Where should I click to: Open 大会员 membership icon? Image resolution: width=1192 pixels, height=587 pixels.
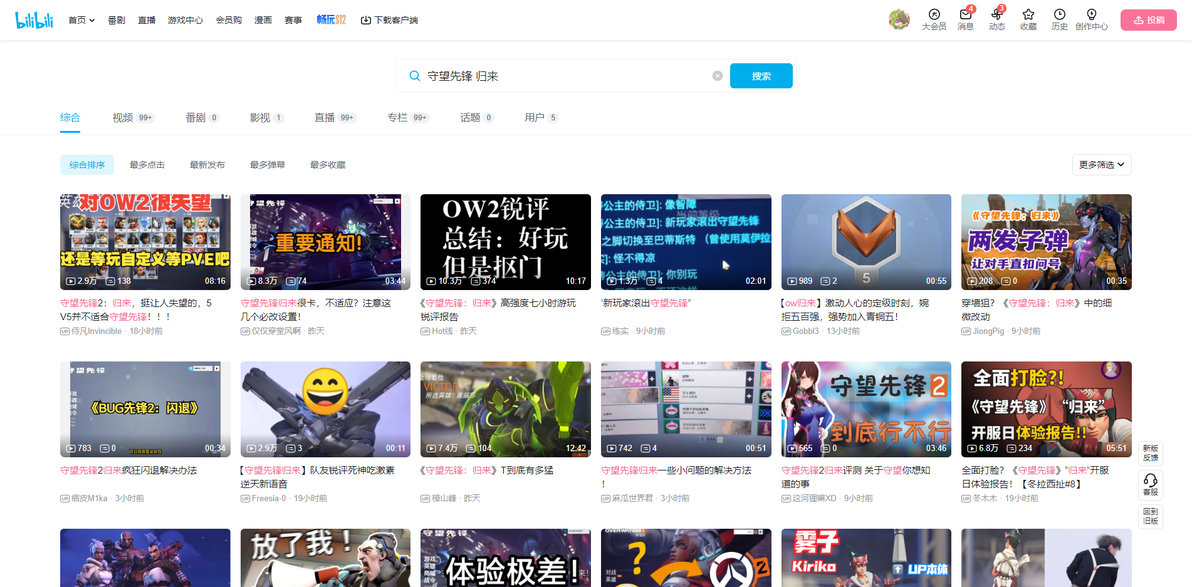click(934, 20)
